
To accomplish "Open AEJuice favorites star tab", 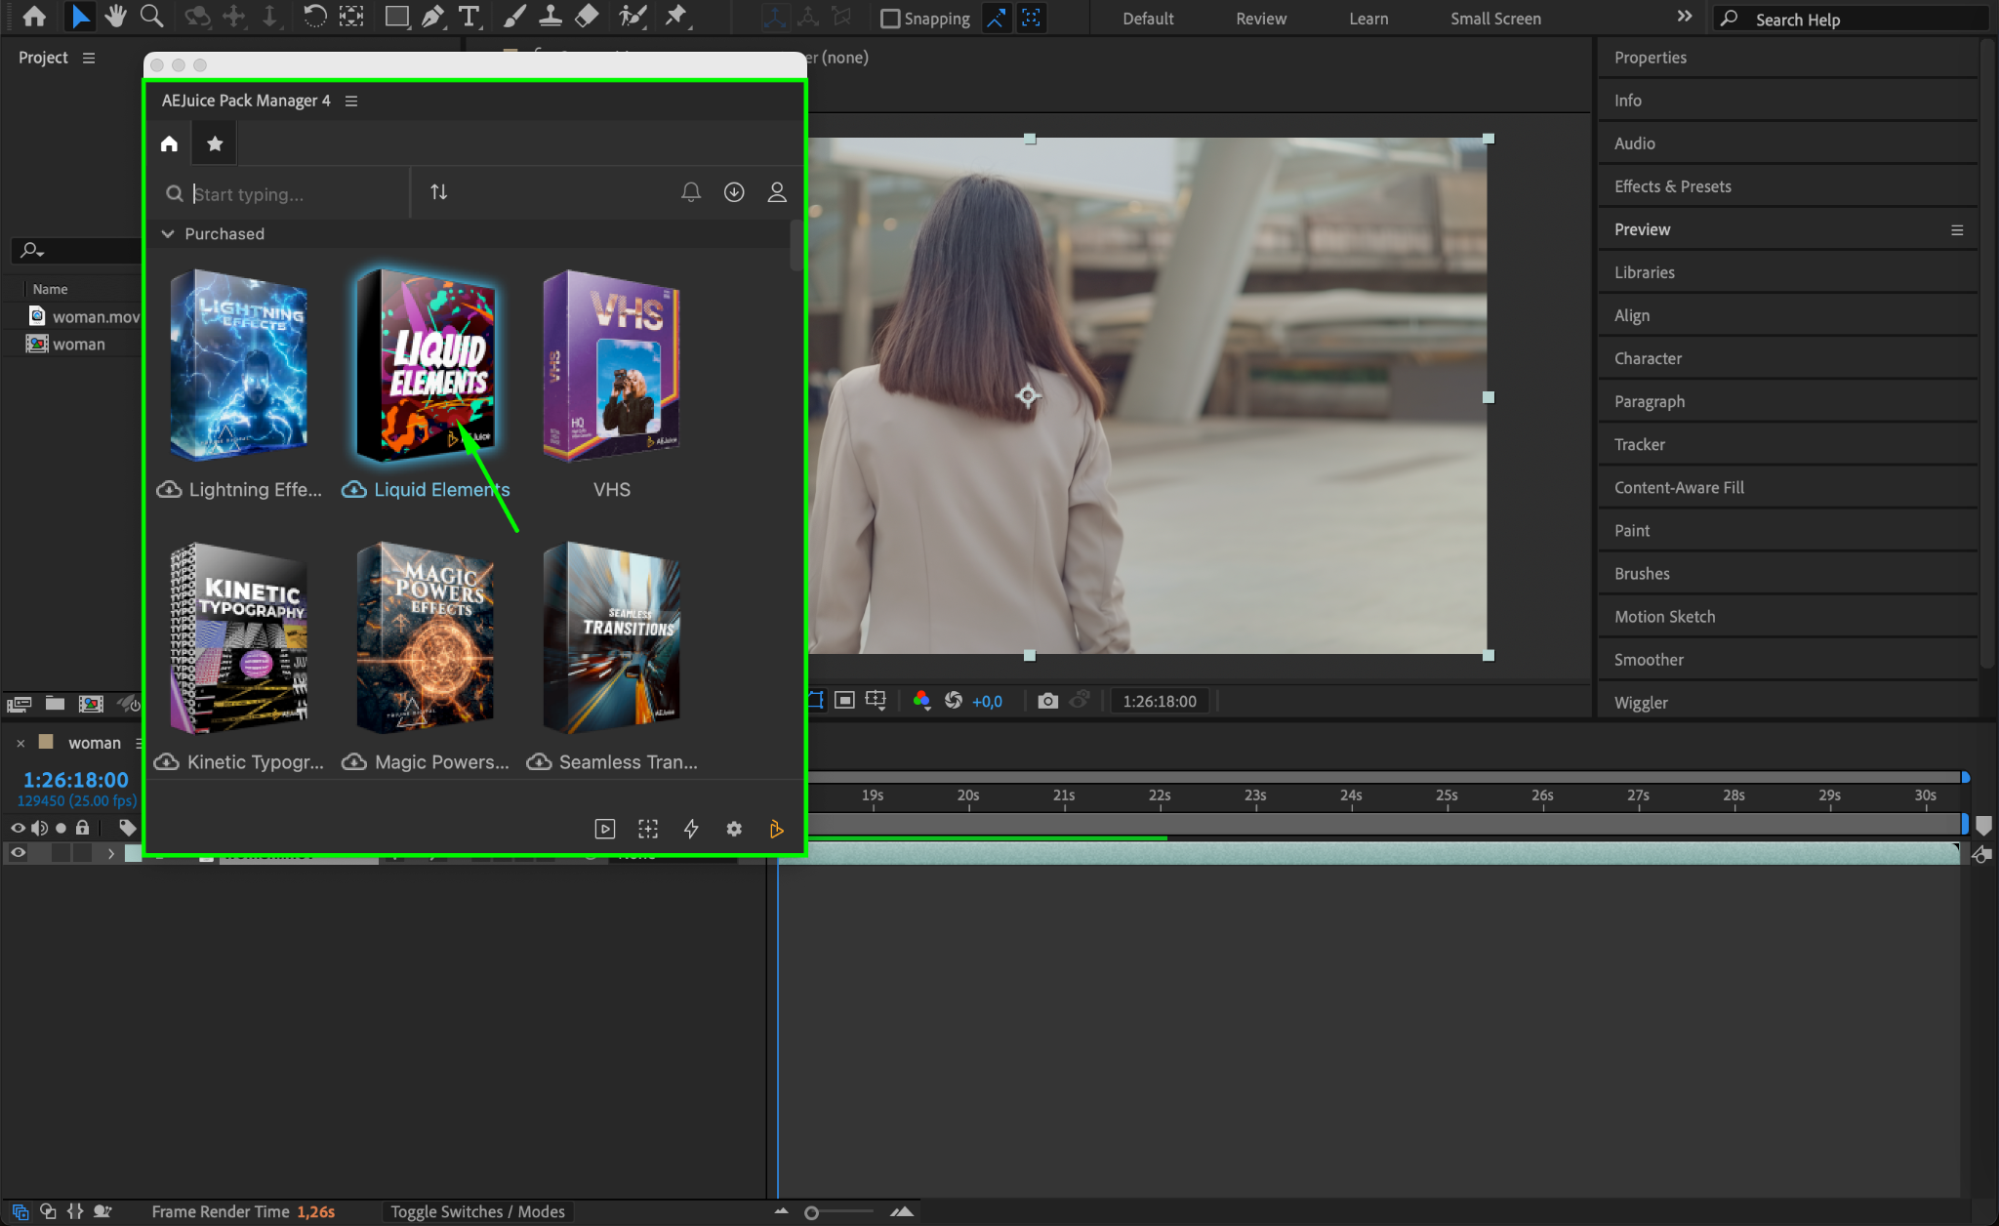I will [214, 144].
